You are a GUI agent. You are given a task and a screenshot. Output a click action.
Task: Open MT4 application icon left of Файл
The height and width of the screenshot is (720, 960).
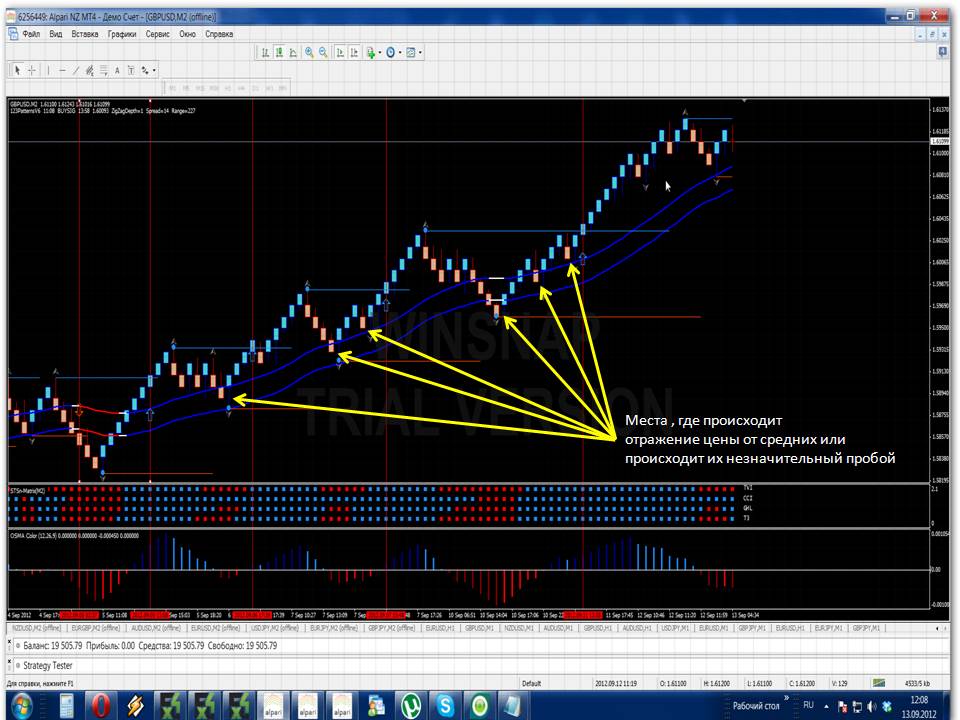pyautogui.click(x=13, y=34)
